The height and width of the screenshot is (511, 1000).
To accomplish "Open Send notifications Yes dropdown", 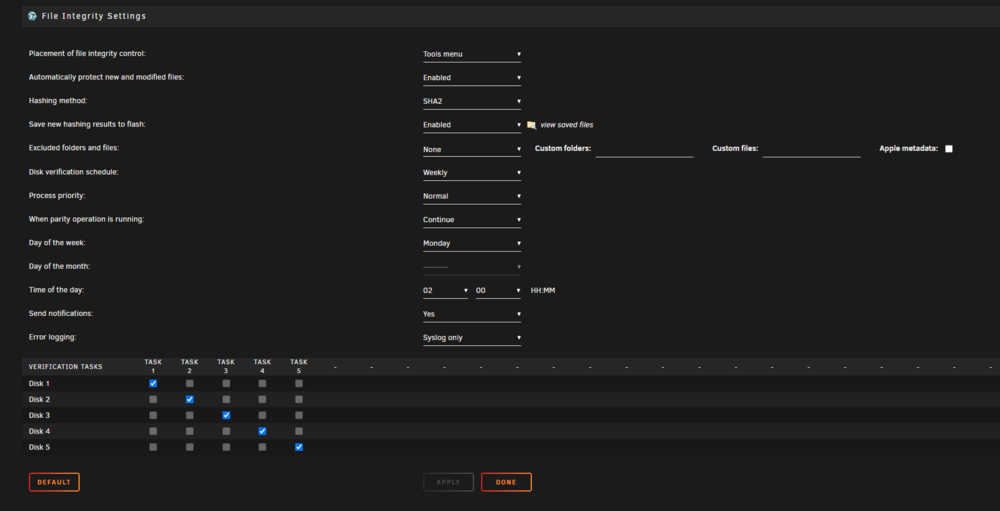I will click(x=472, y=314).
